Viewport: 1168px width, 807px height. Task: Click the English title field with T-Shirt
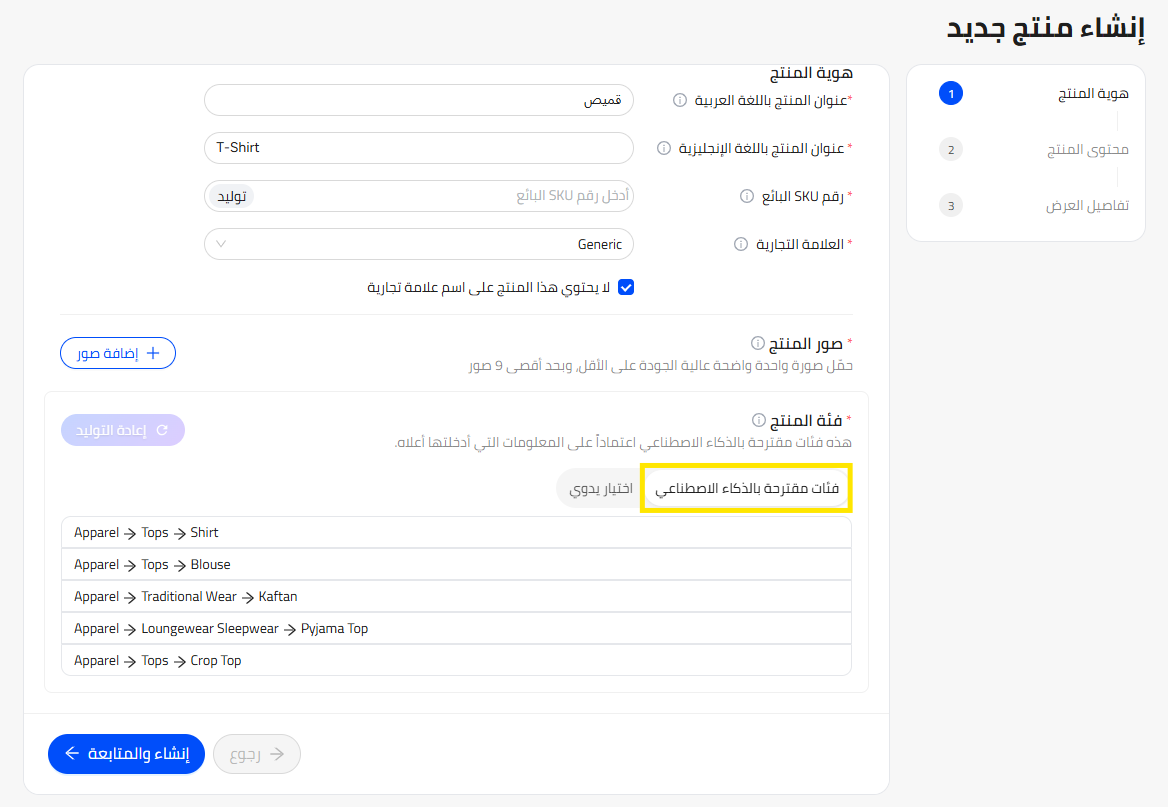[418, 148]
